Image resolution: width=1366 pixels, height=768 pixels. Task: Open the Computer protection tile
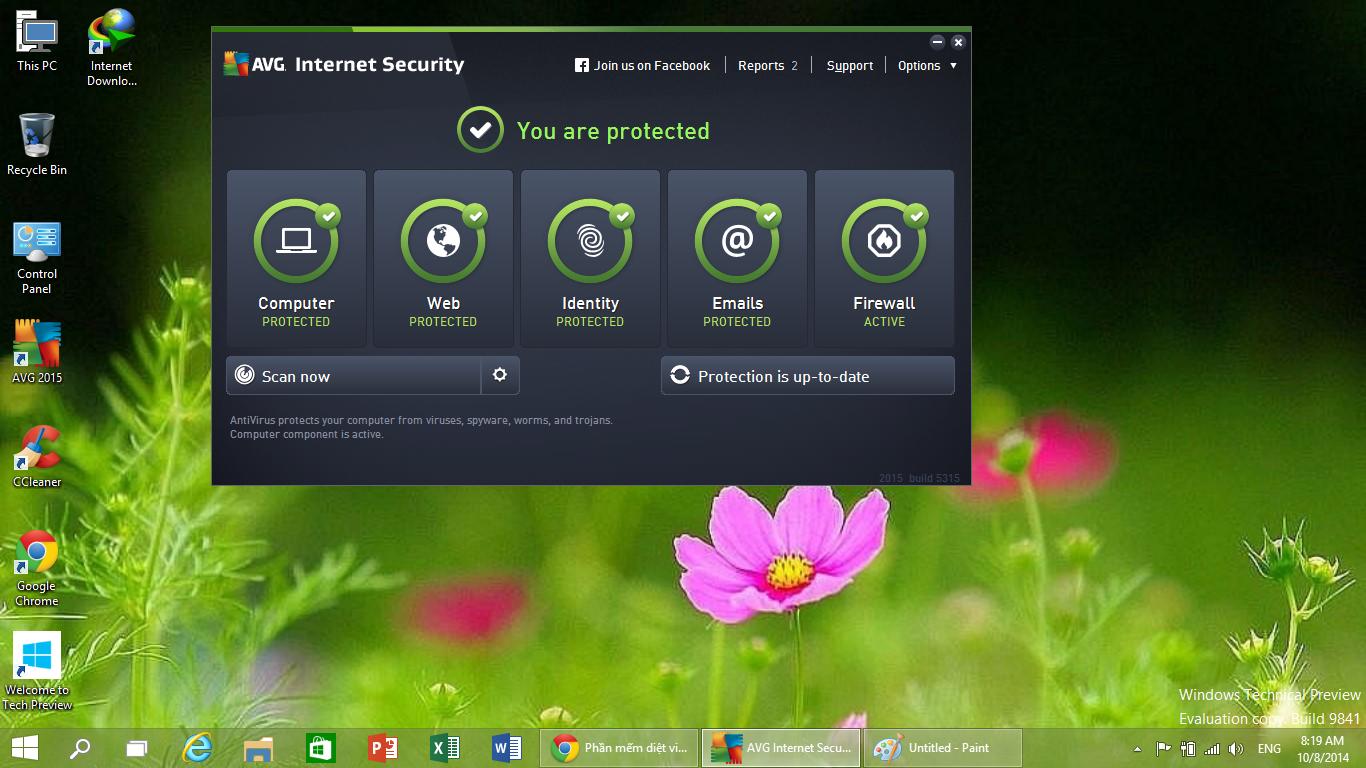296,258
